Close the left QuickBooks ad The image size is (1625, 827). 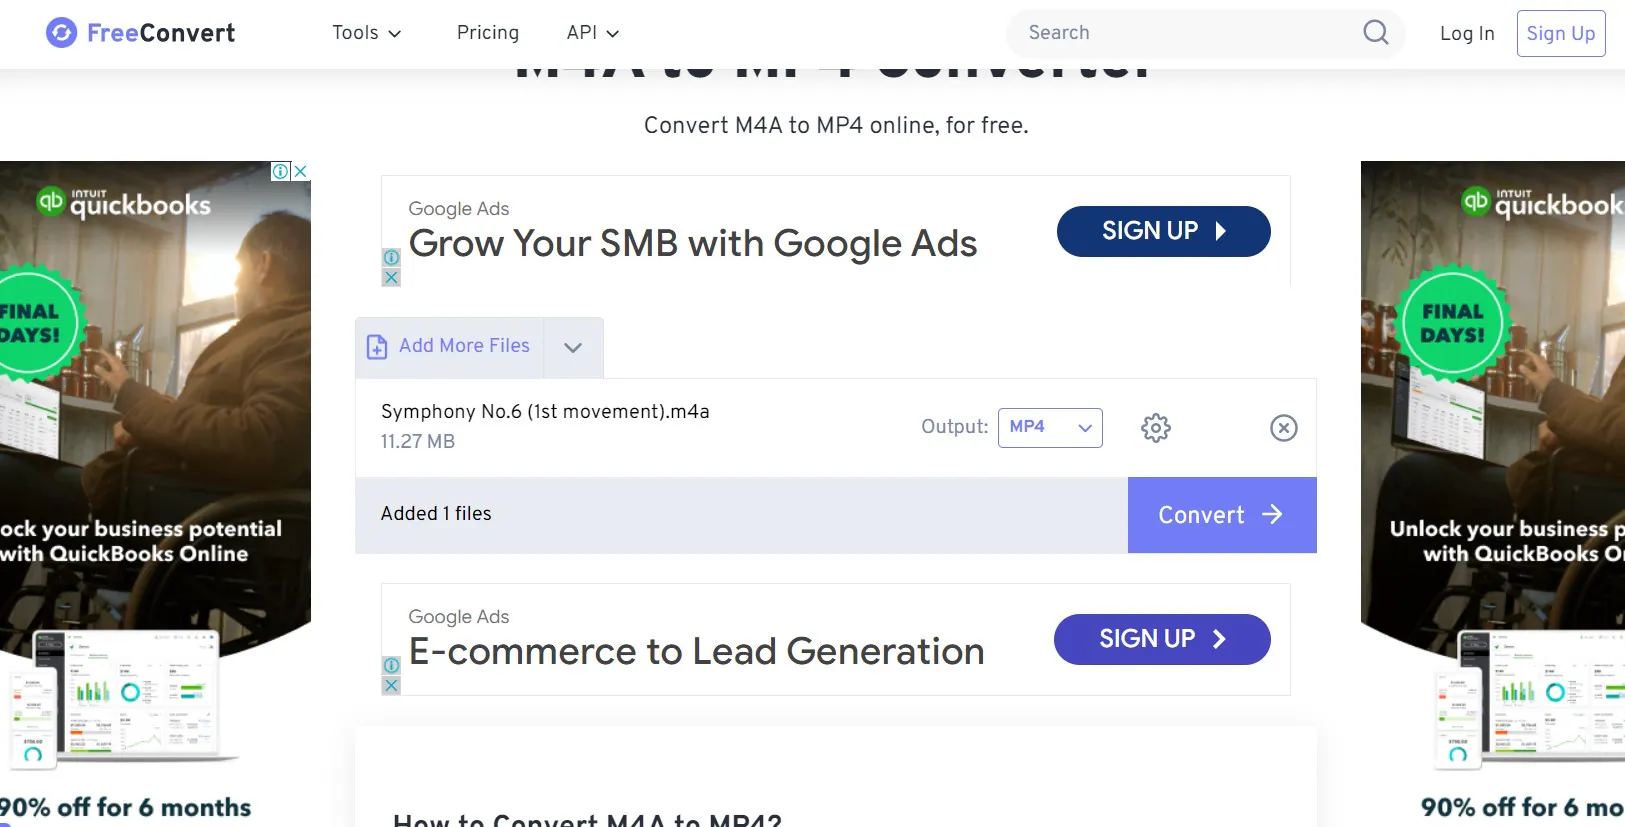(300, 171)
